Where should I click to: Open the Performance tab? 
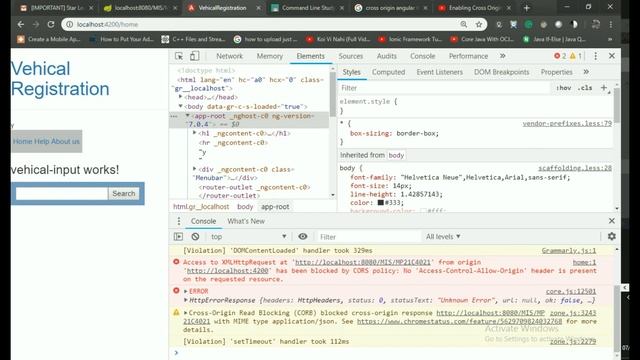[x=468, y=56]
